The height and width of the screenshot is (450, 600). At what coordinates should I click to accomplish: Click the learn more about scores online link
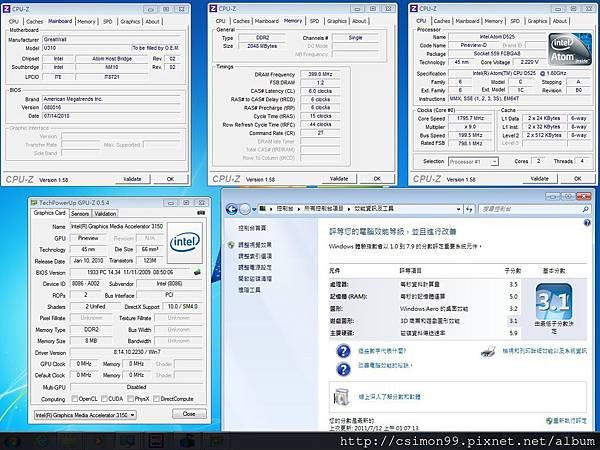[x=389, y=397]
